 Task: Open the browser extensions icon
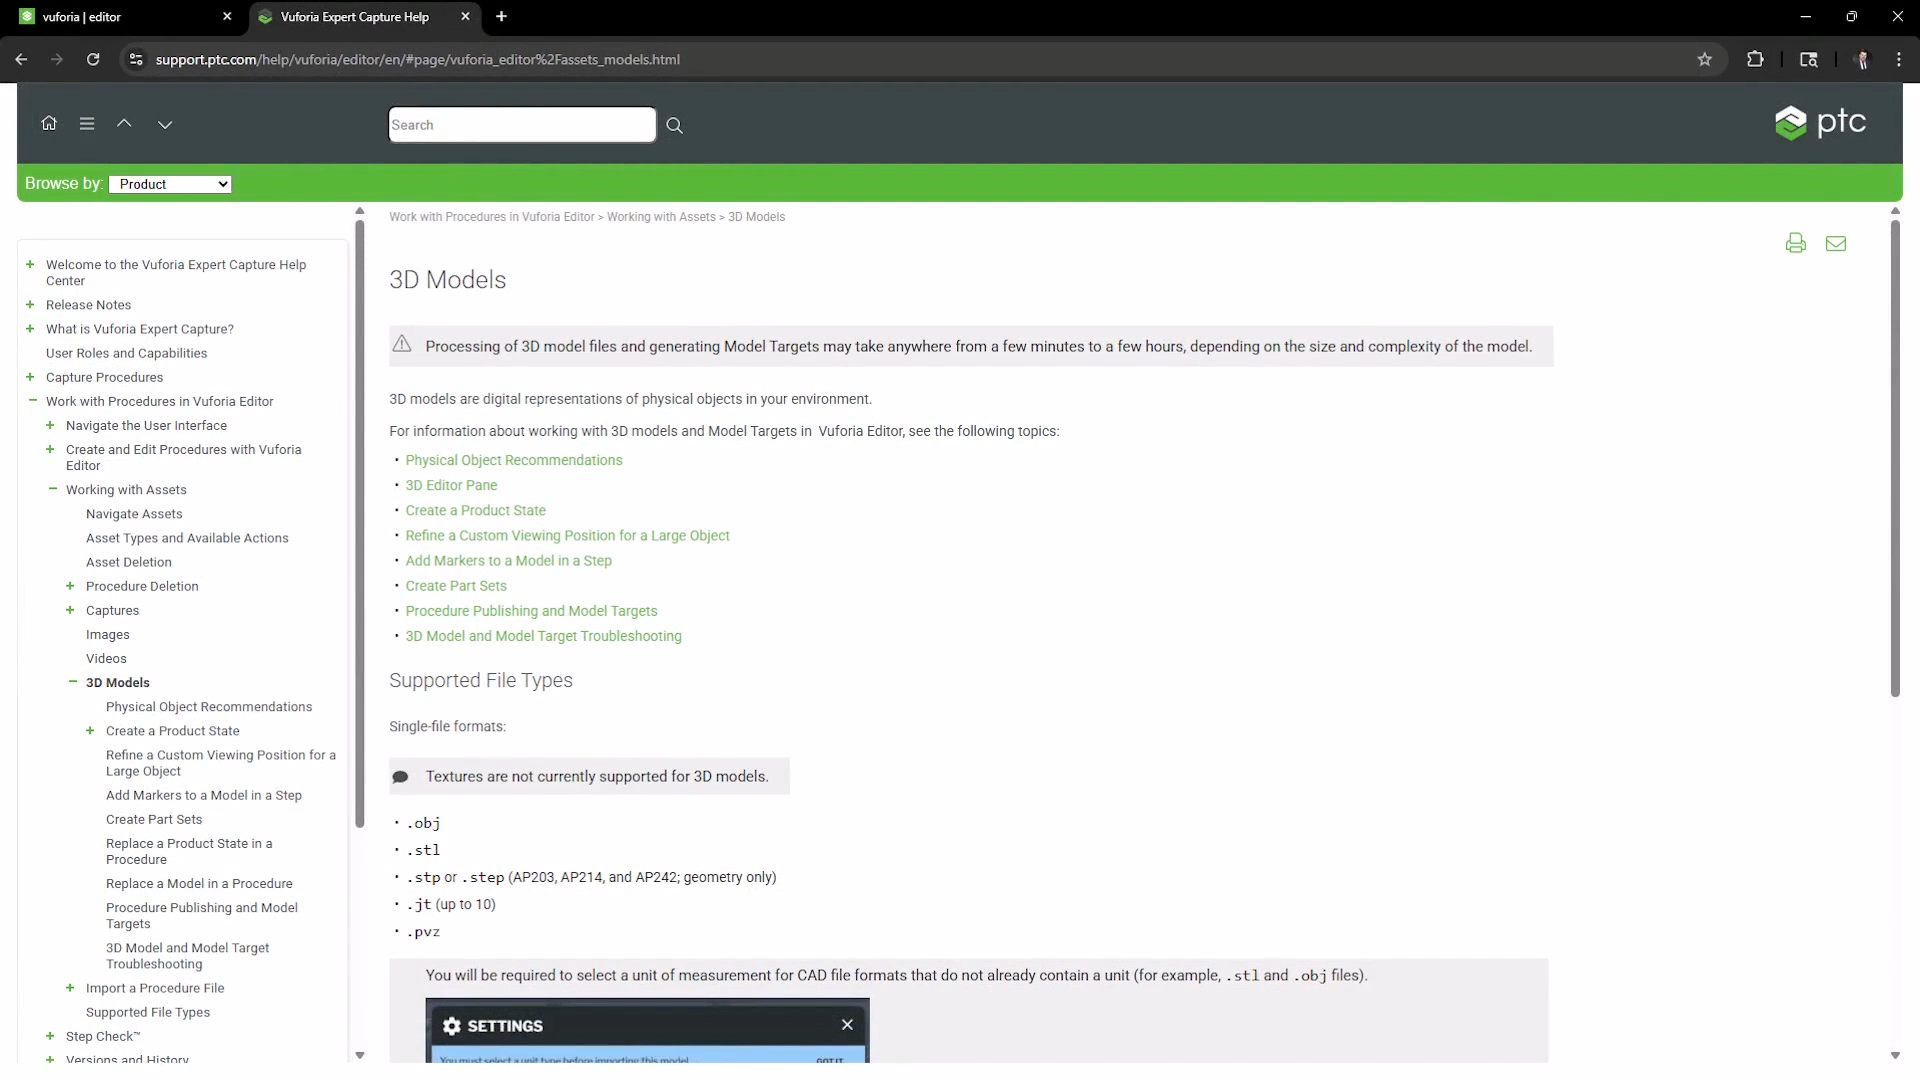(1755, 59)
